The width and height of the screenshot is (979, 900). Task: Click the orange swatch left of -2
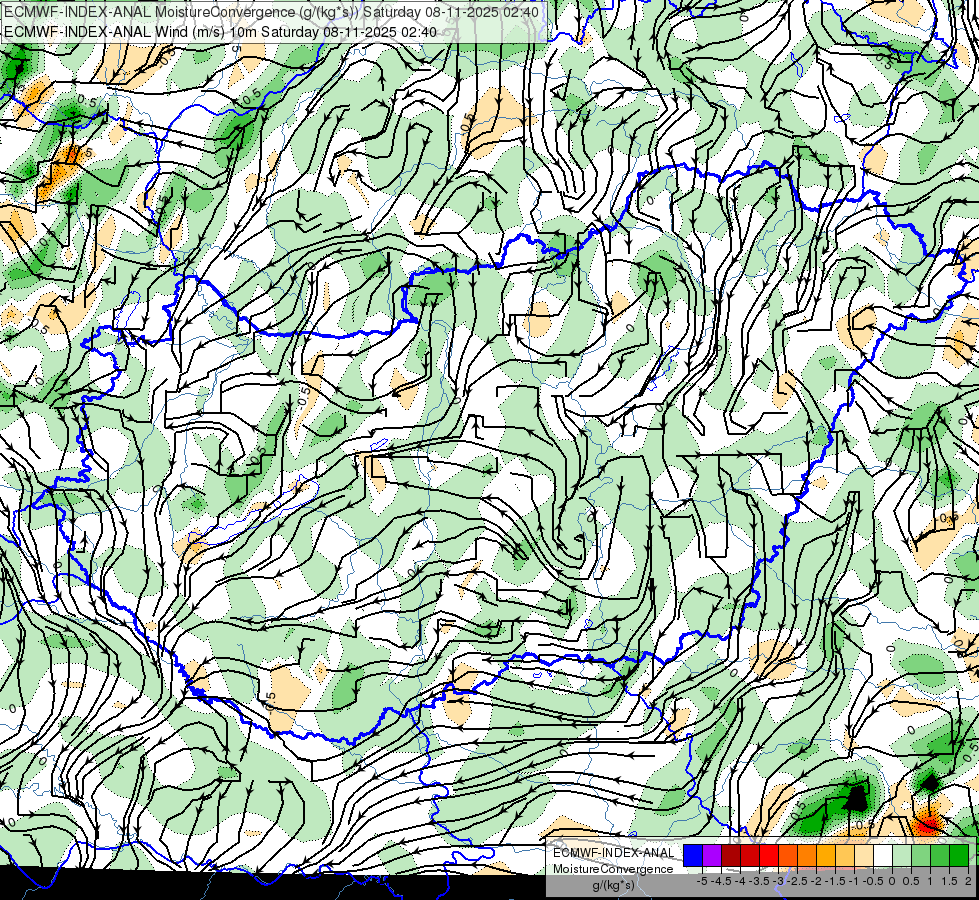point(807,856)
